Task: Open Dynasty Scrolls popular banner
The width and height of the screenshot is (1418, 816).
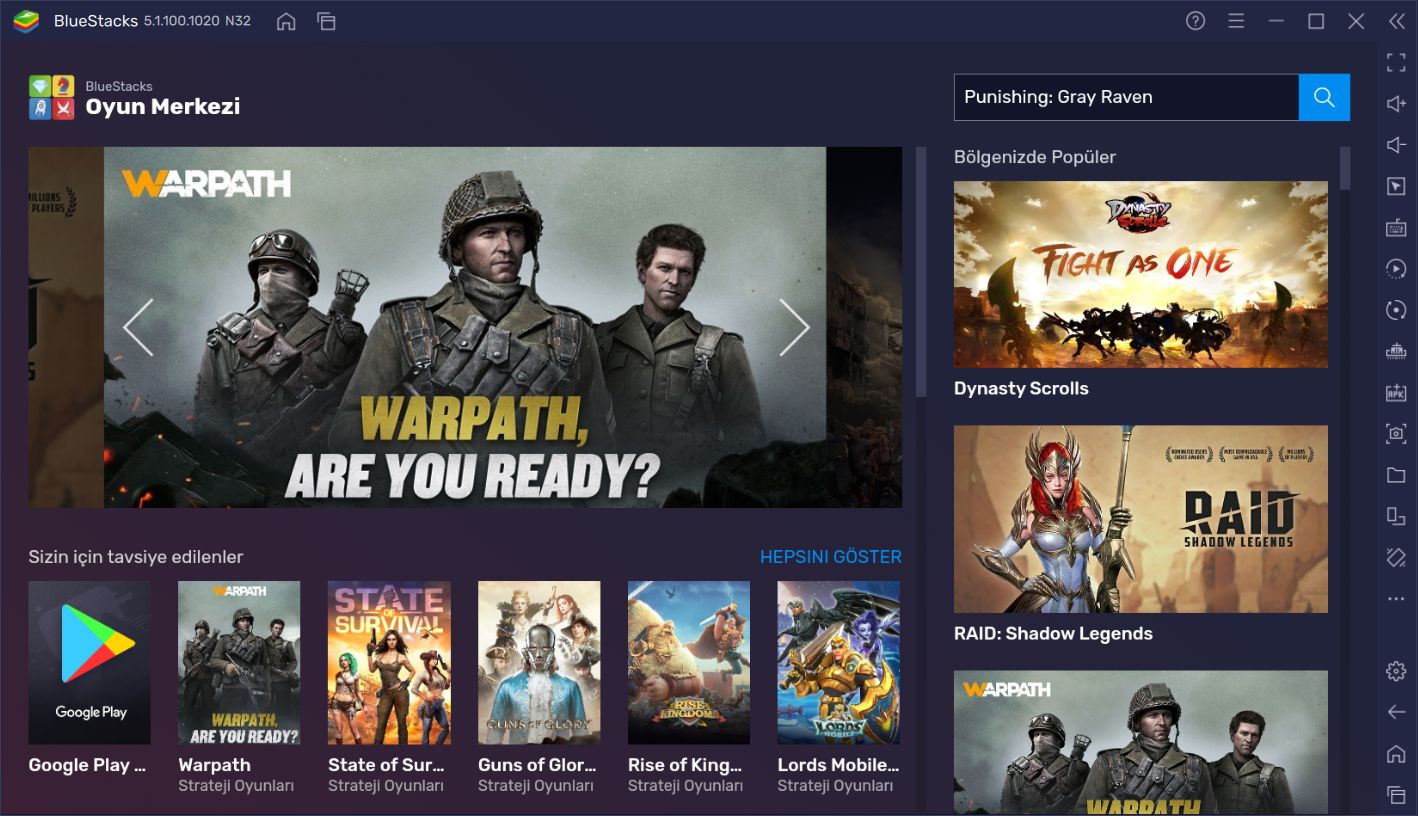Action: [x=1141, y=274]
